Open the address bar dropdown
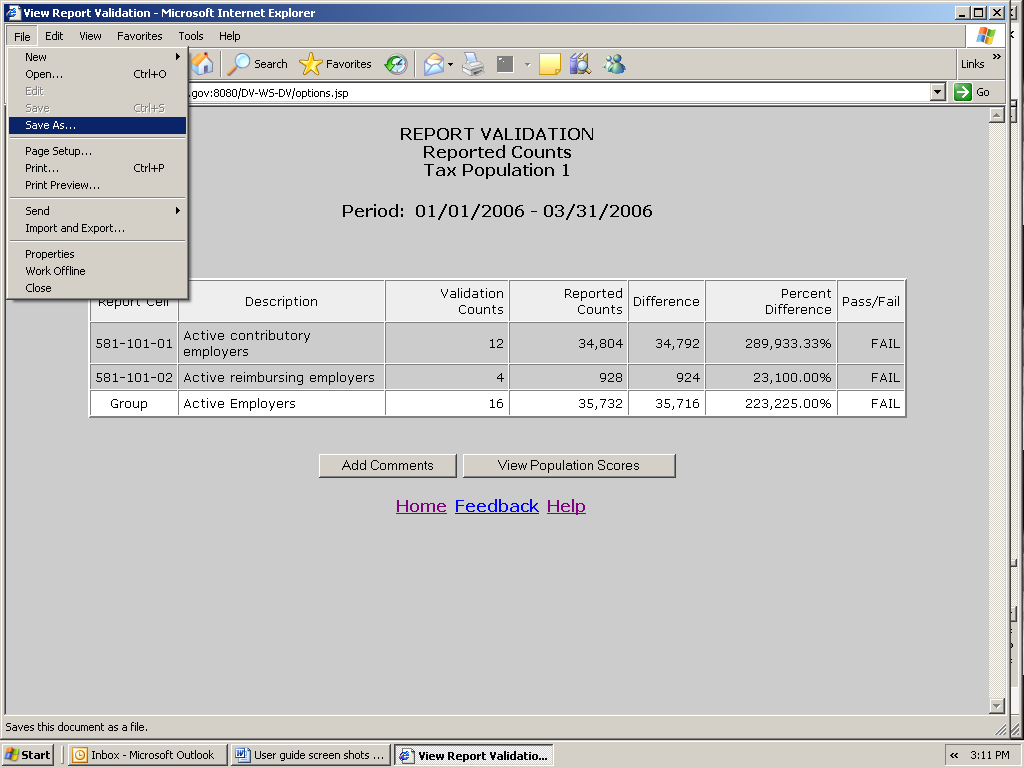This screenshot has width=1024, height=768. click(938, 92)
